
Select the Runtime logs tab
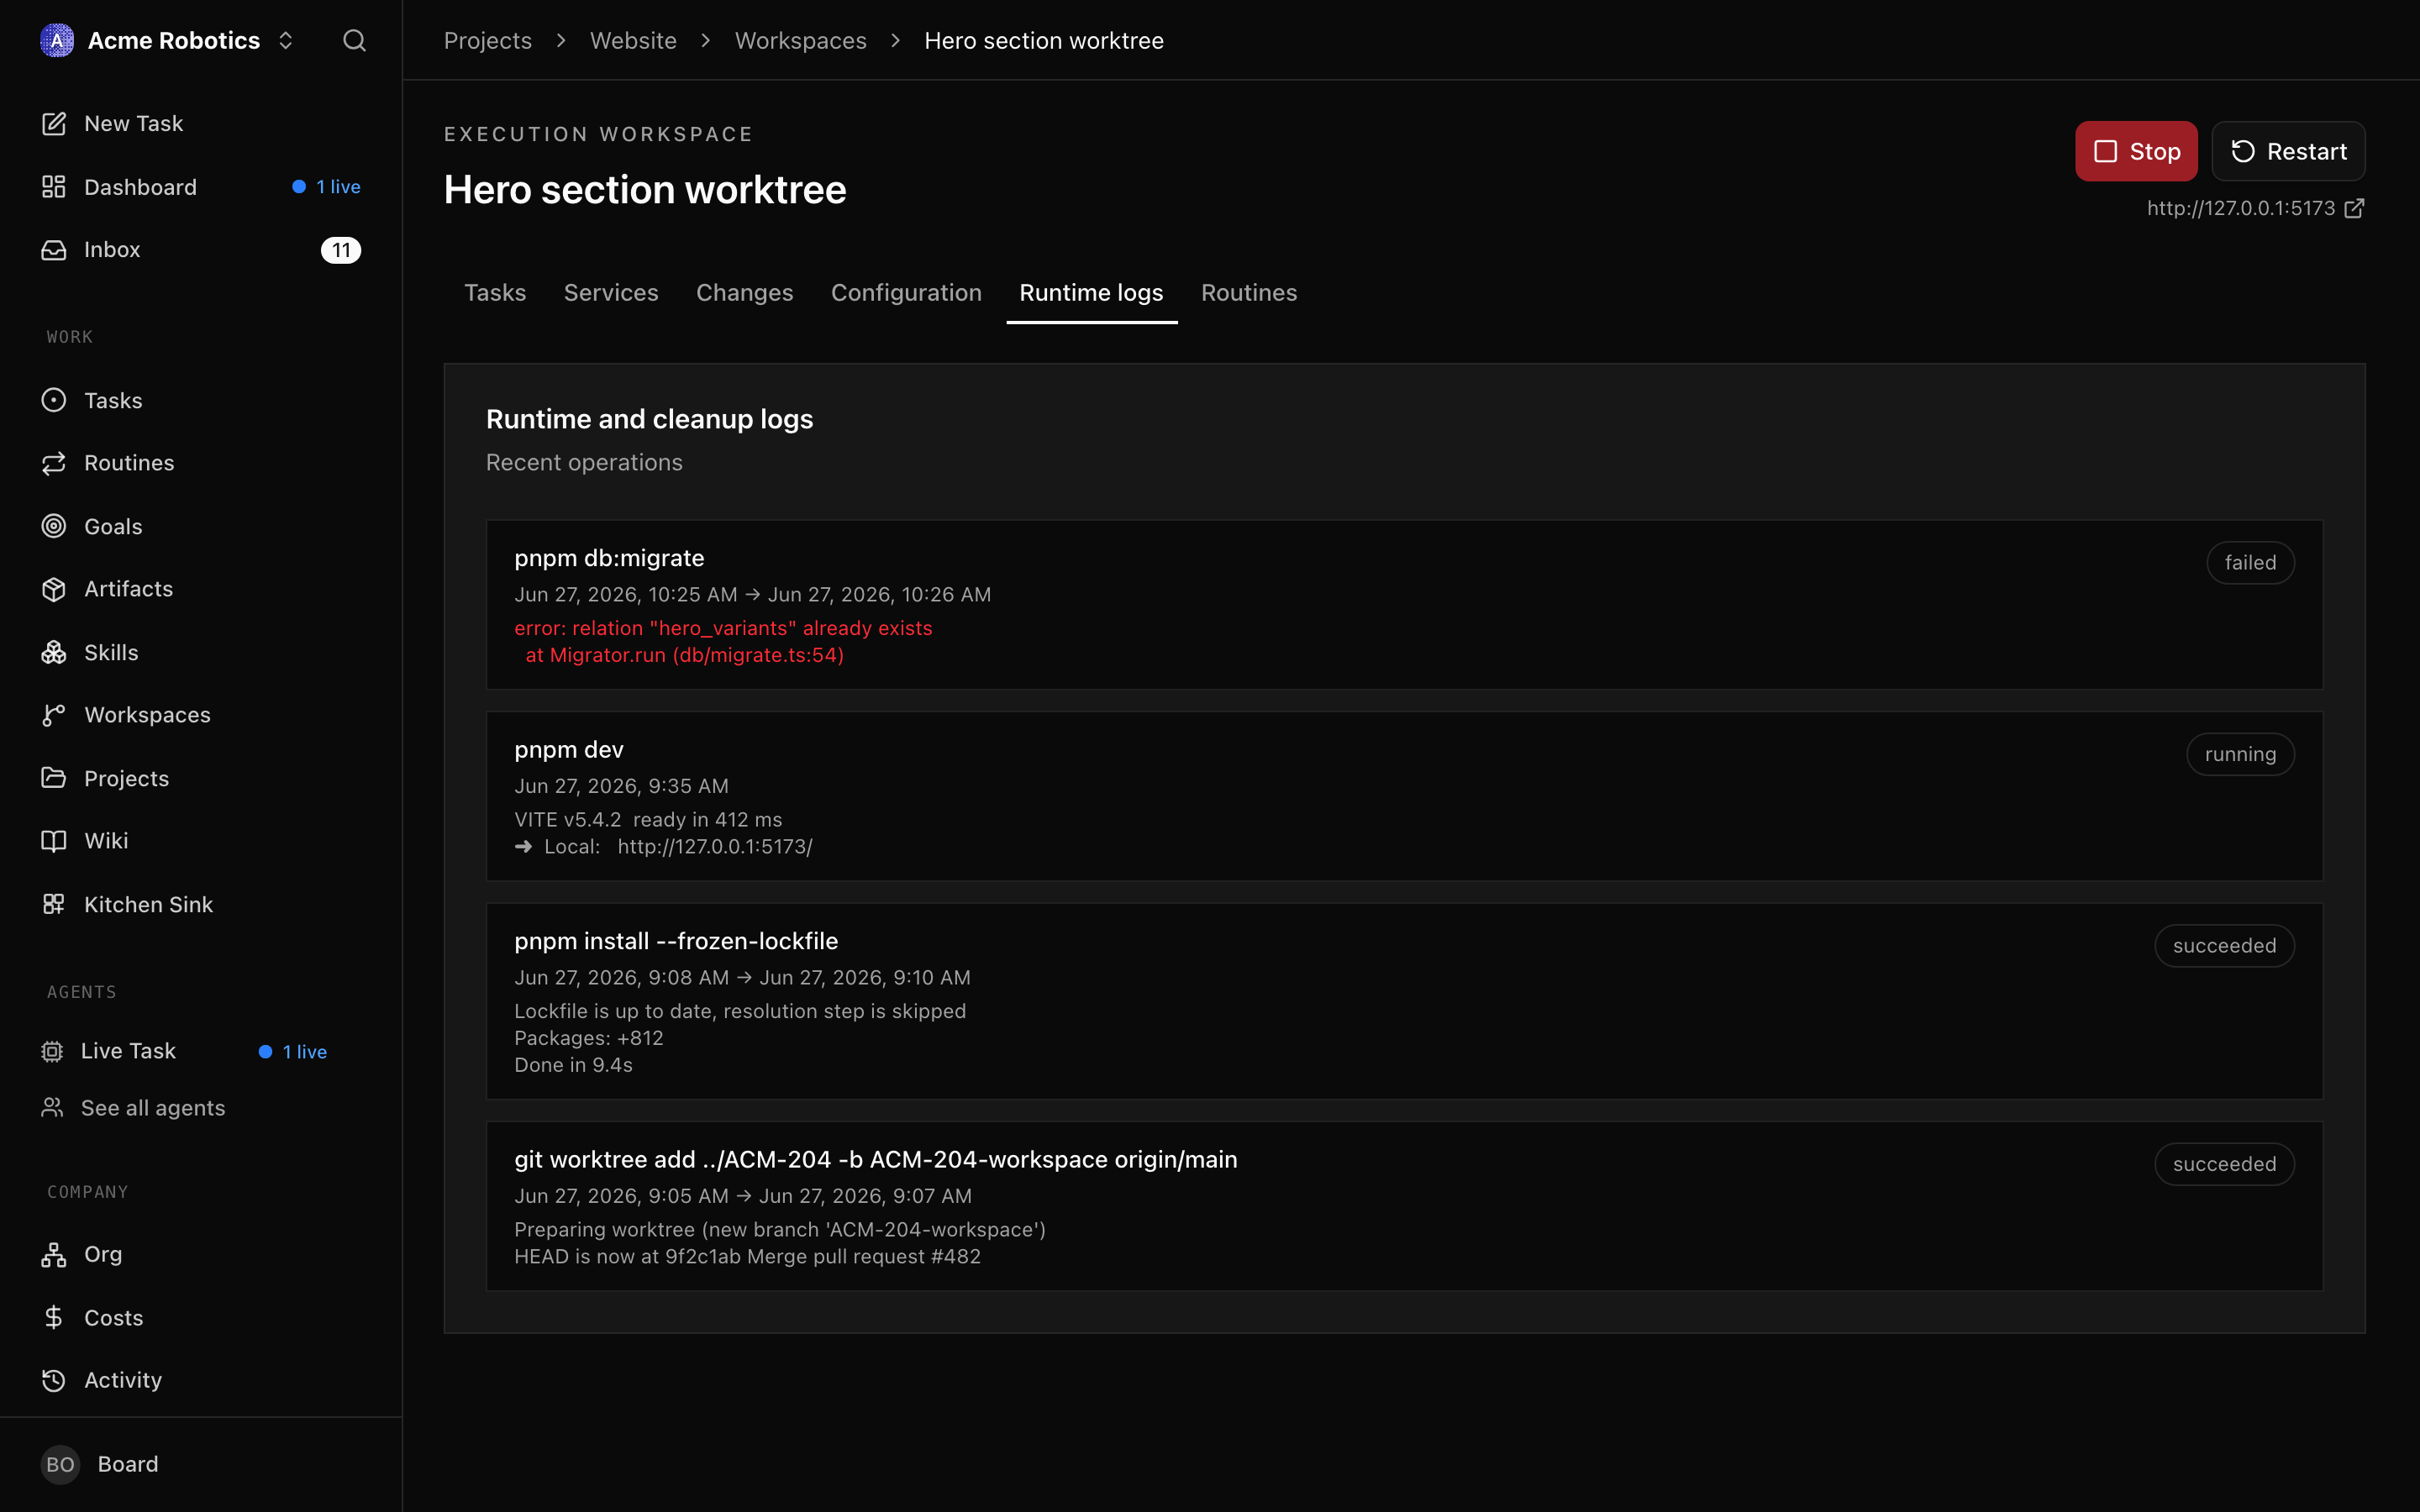tap(1091, 293)
